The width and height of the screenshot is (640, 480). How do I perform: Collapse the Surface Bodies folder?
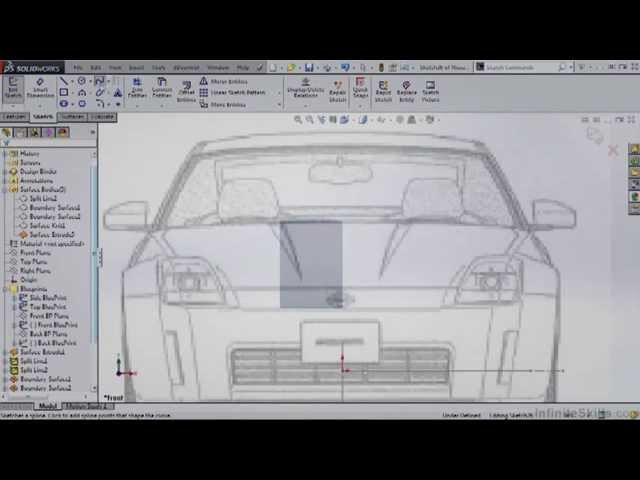click(5, 190)
